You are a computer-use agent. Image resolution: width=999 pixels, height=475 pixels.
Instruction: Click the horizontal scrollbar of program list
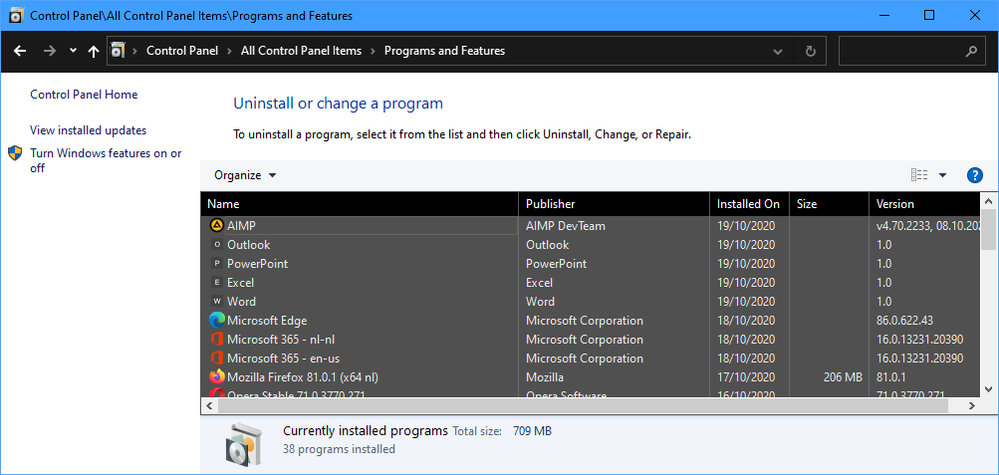tap(590, 405)
